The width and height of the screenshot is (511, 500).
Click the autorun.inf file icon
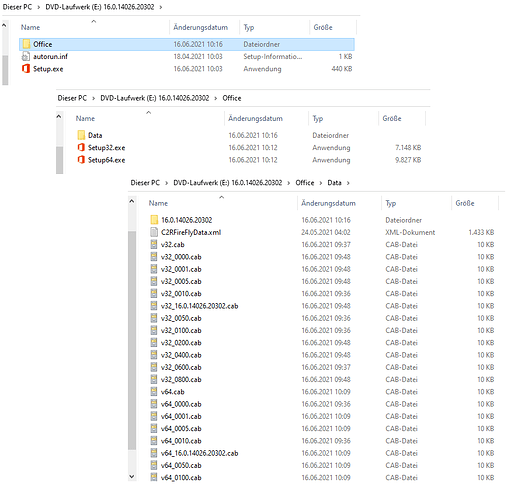(x=26, y=56)
